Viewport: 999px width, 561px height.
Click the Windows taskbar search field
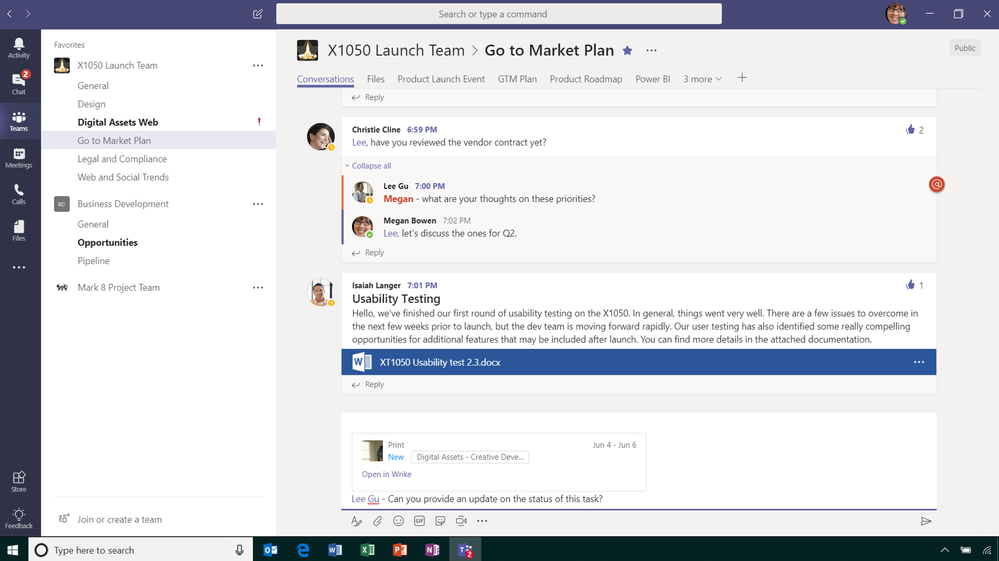tap(140, 550)
